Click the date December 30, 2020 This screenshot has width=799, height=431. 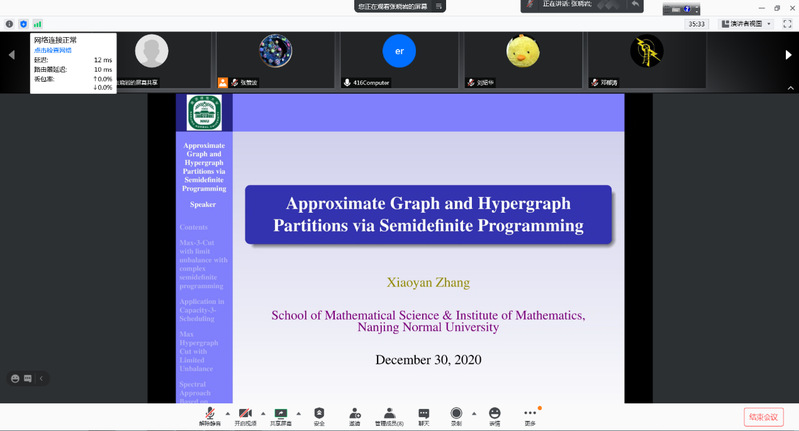428,360
